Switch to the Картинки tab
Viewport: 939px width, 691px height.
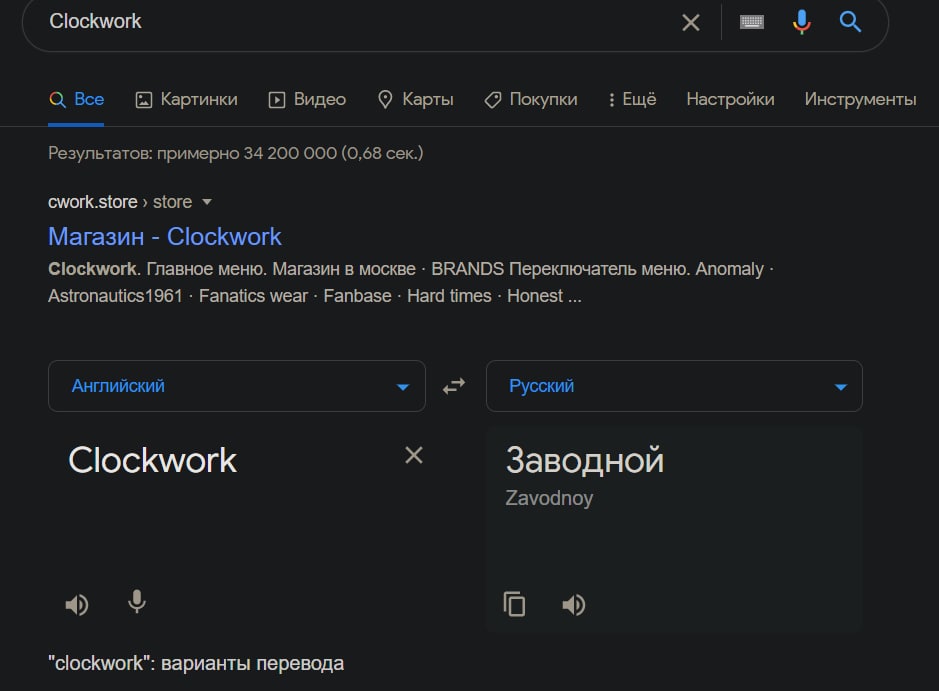(x=186, y=99)
